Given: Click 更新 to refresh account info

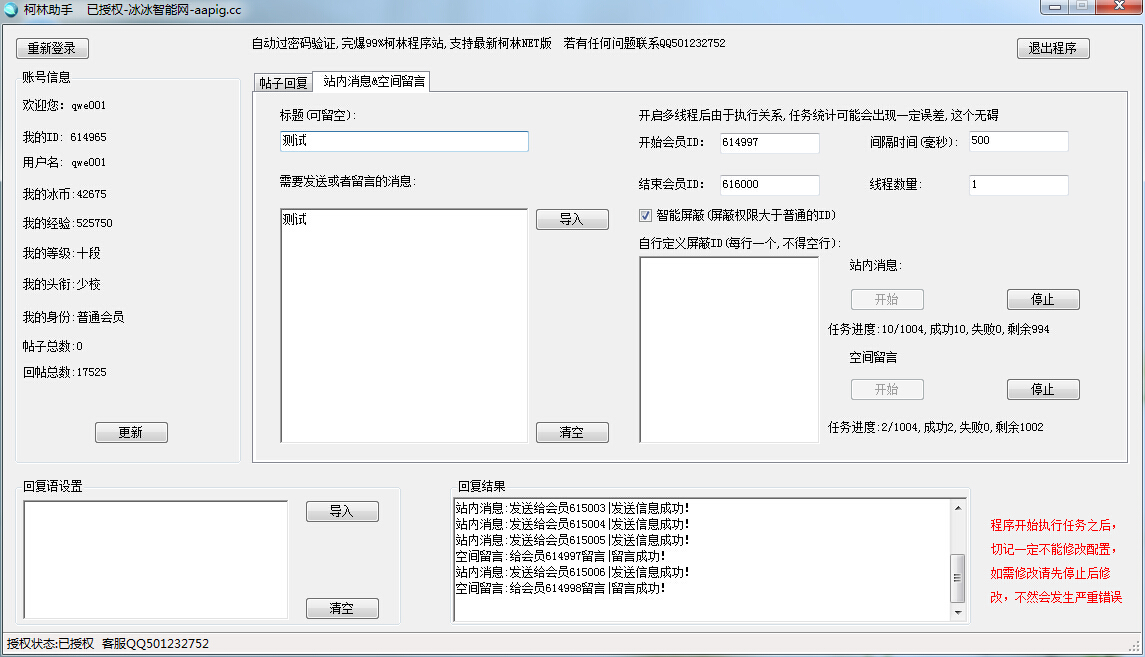Looking at the screenshot, I should [131, 432].
